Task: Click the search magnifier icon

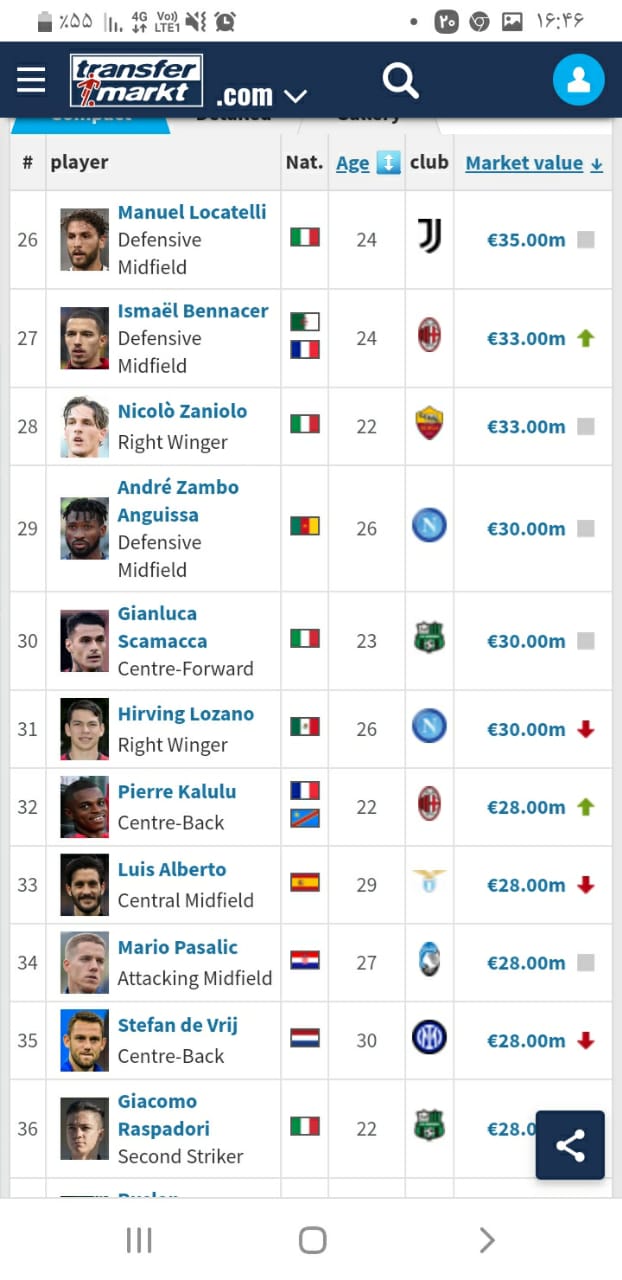Action: coord(400,80)
